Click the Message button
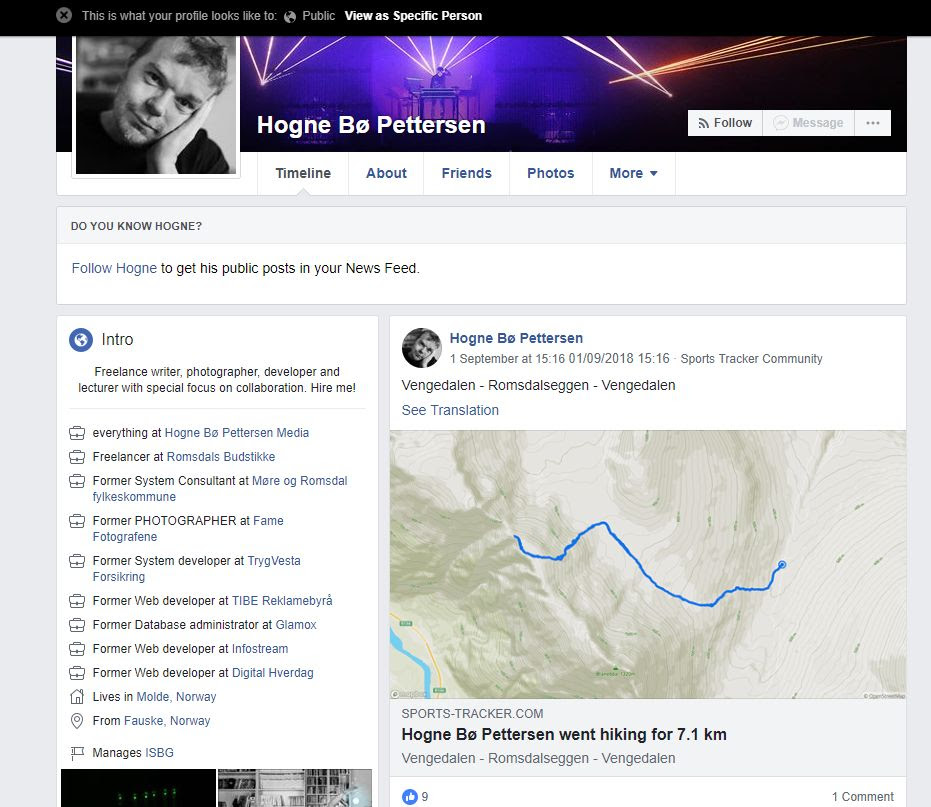This screenshot has height=807, width=931. (808, 123)
